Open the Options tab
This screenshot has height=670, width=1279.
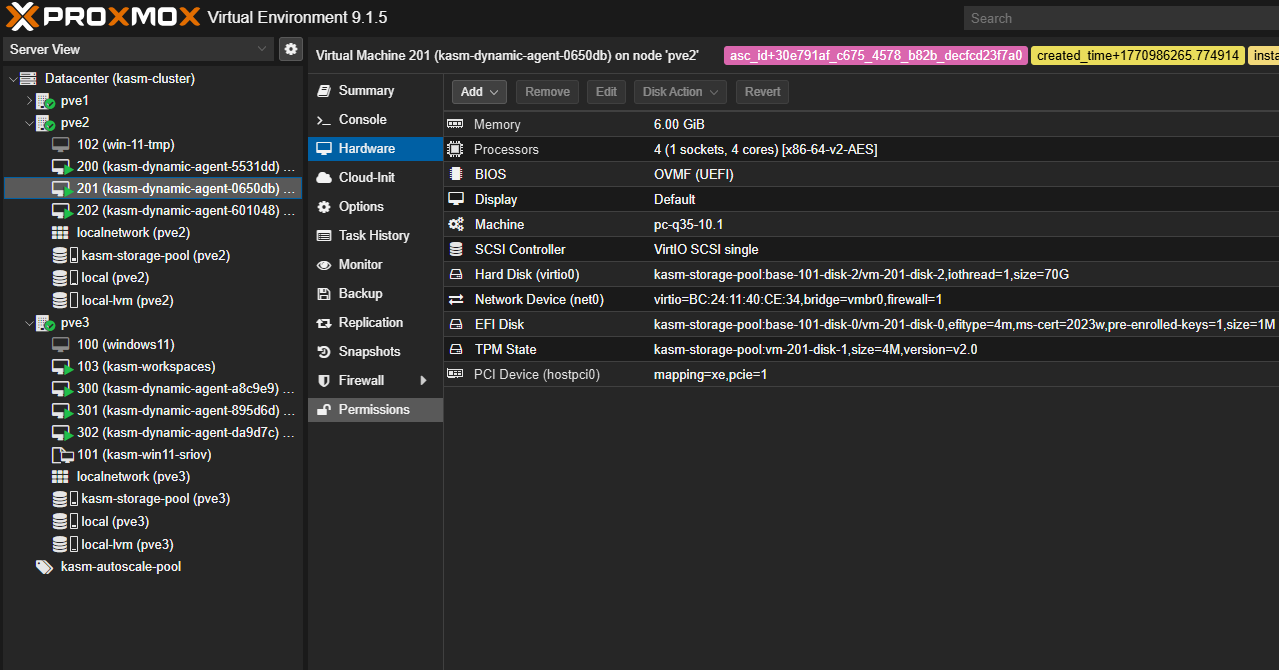(x=375, y=207)
